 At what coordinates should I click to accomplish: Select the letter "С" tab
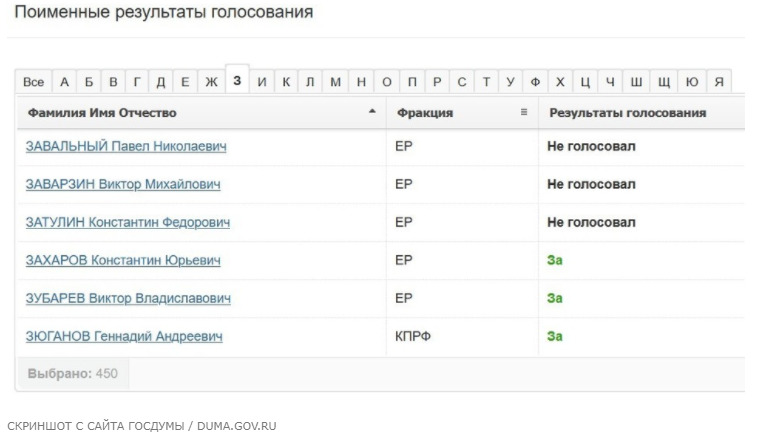462,82
